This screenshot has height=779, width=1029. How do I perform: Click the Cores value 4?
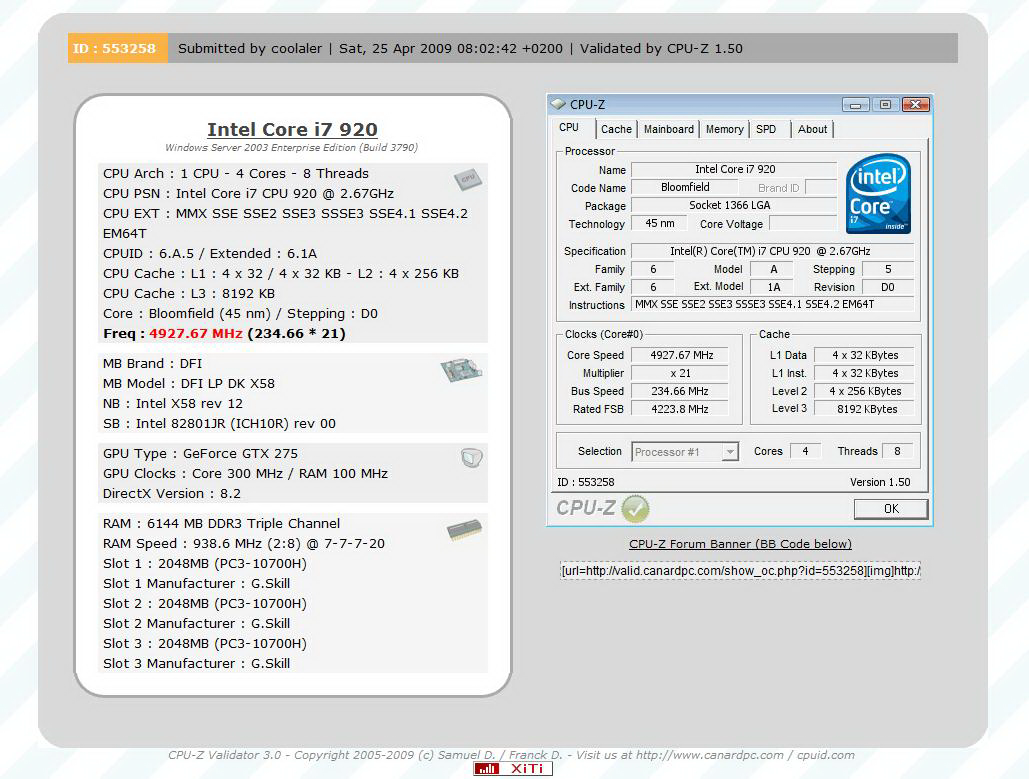click(805, 451)
